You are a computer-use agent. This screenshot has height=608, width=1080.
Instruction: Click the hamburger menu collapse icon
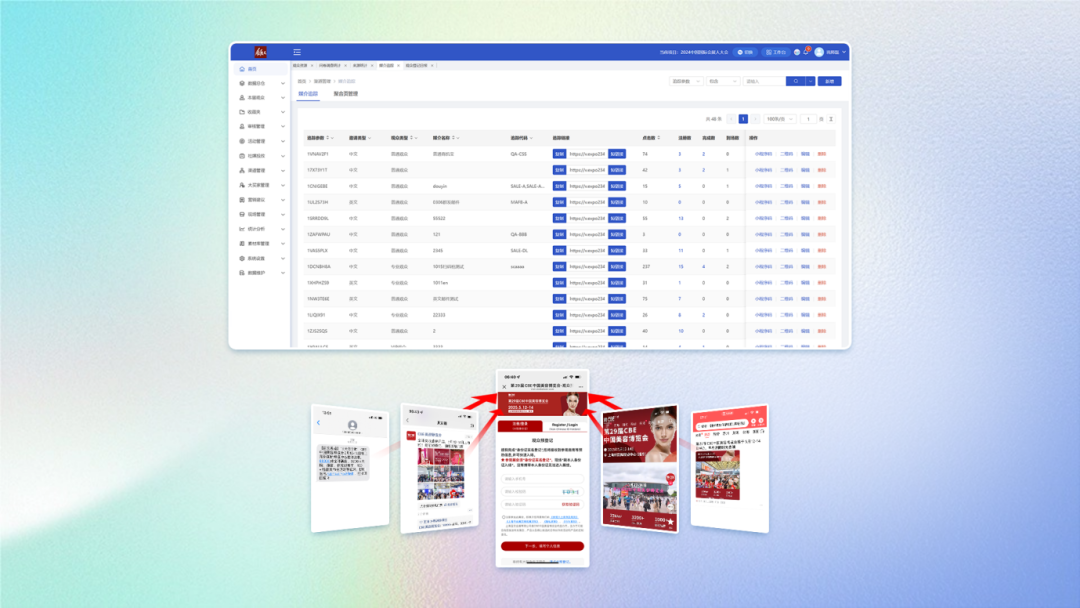[x=297, y=52]
